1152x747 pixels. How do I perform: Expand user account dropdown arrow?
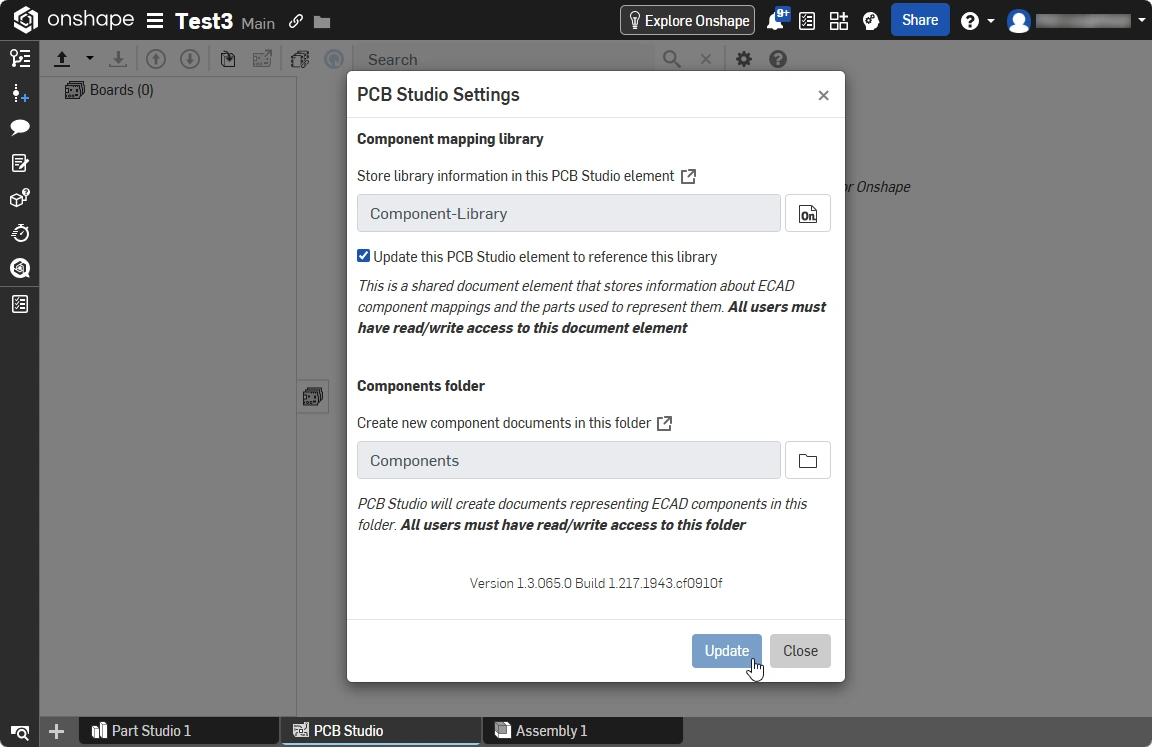coord(1142,21)
